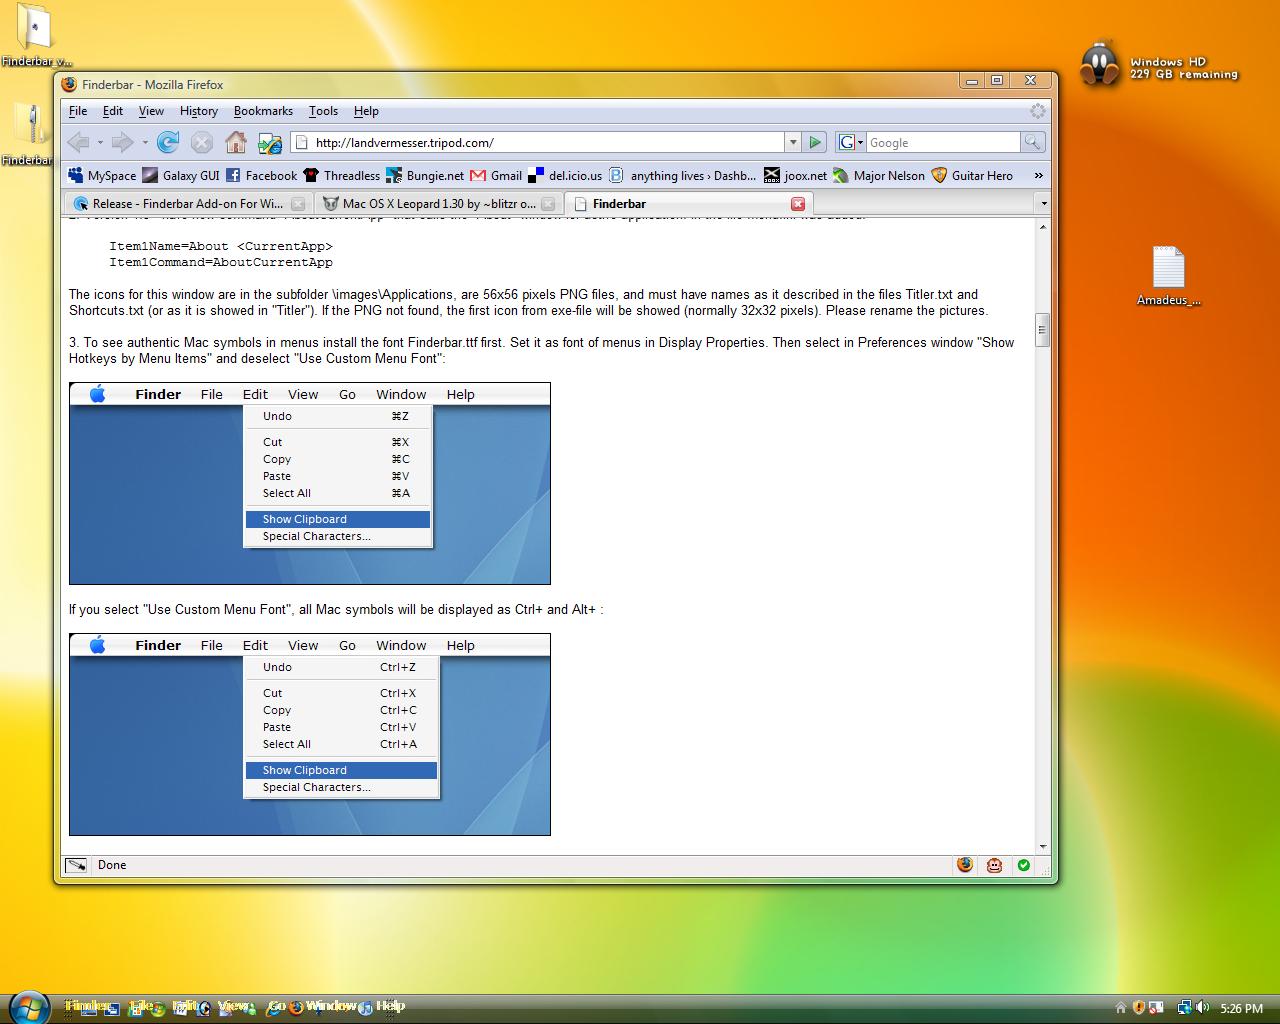Switch to the Release - Finderbar Add-on tab

click(x=187, y=203)
